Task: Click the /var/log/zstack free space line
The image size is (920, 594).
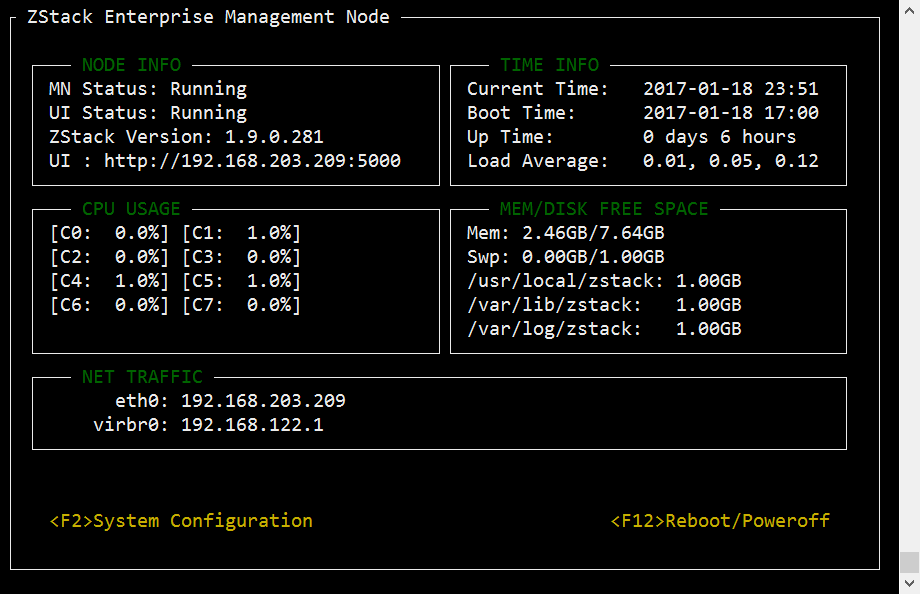Action: click(604, 329)
